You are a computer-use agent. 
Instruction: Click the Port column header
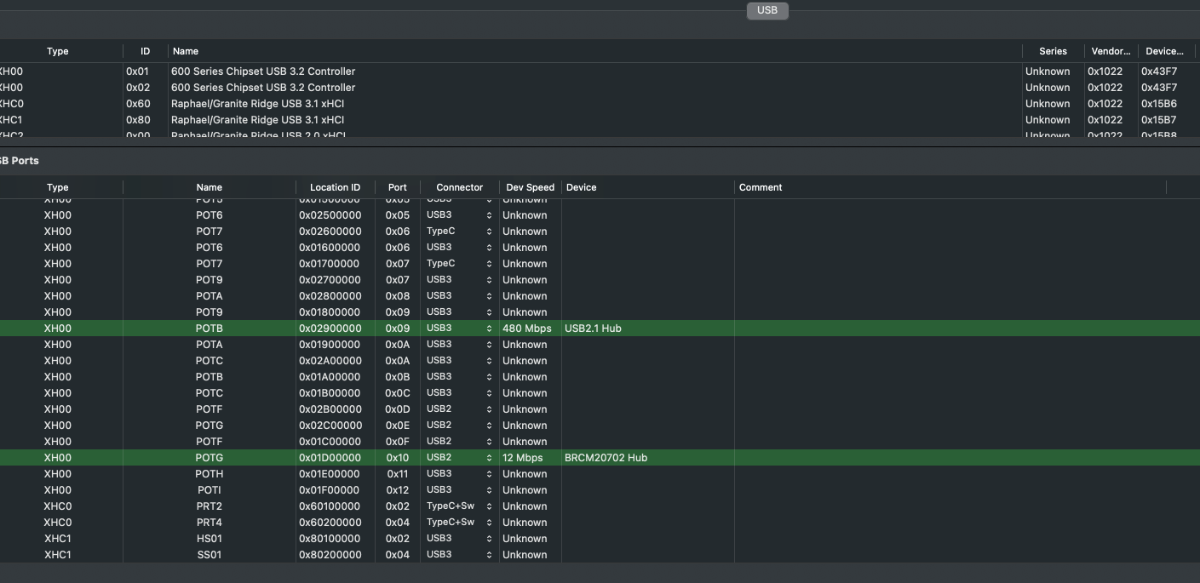[397, 187]
